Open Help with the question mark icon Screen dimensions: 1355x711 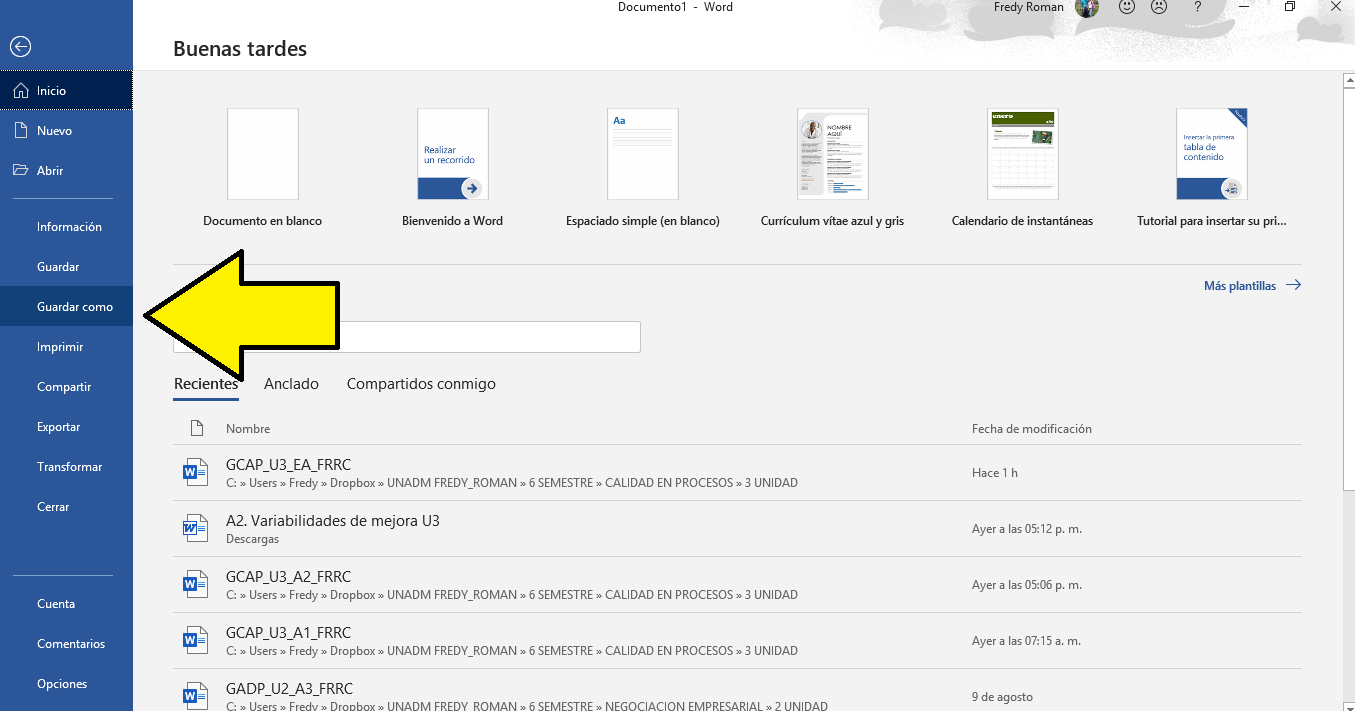click(1197, 8)
